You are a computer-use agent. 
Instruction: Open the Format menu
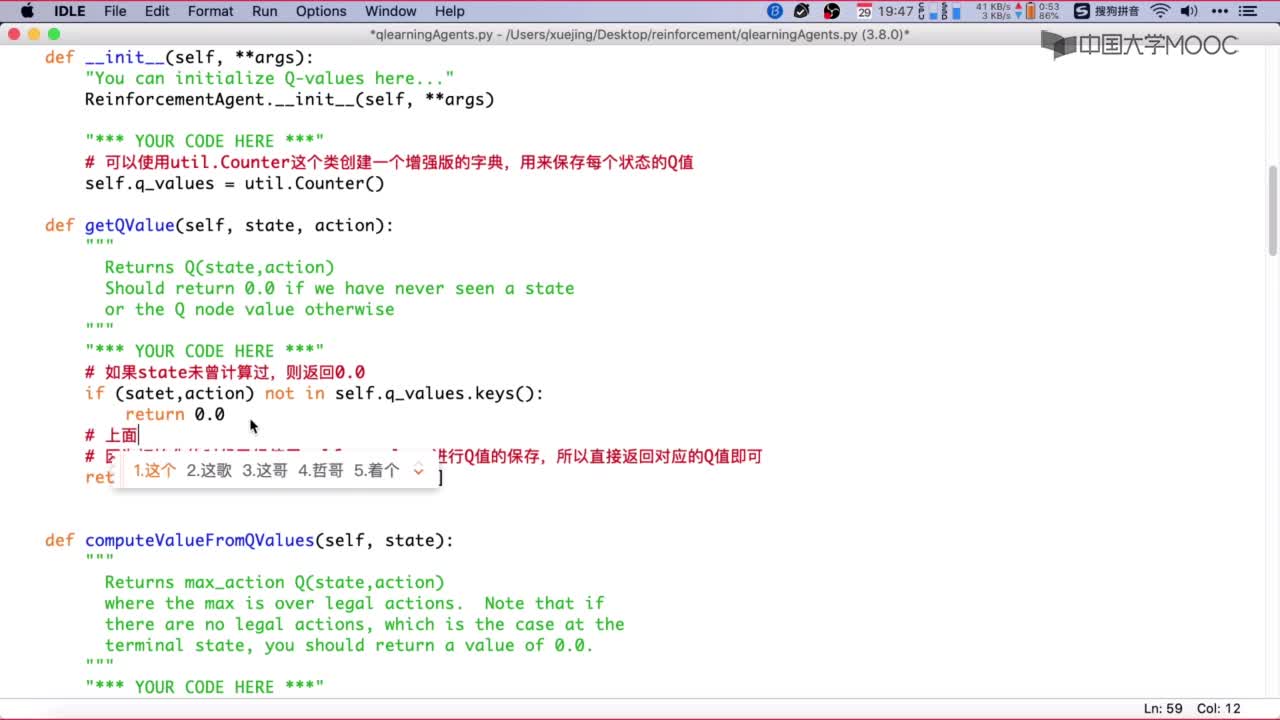coord(210,11)
